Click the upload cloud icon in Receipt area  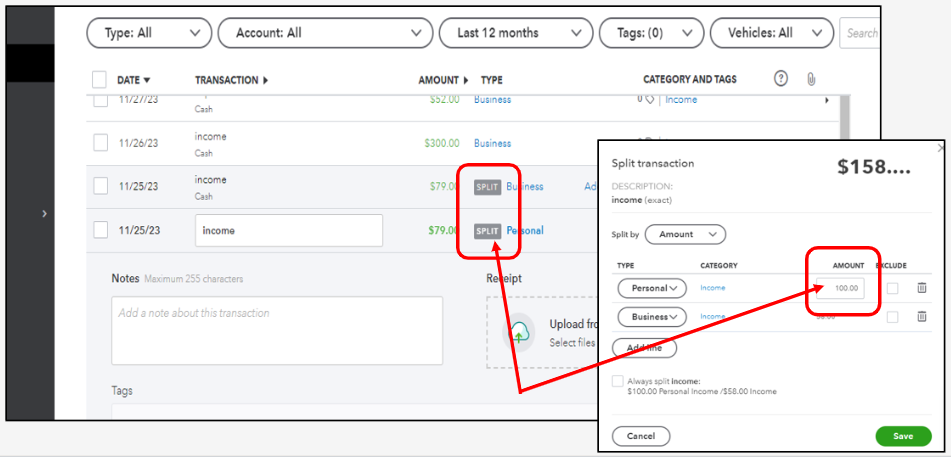coord(519,333)
